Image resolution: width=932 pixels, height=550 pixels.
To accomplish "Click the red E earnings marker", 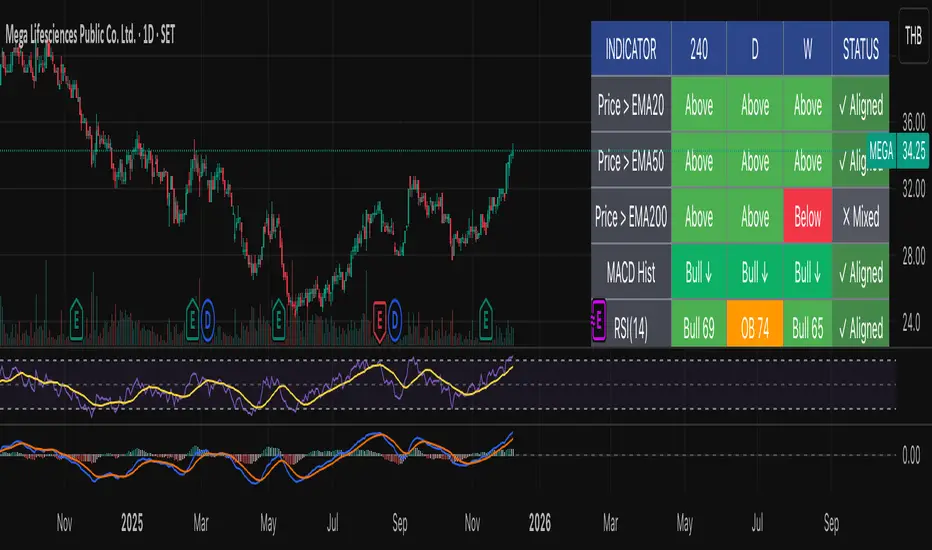I will point(380,318).
